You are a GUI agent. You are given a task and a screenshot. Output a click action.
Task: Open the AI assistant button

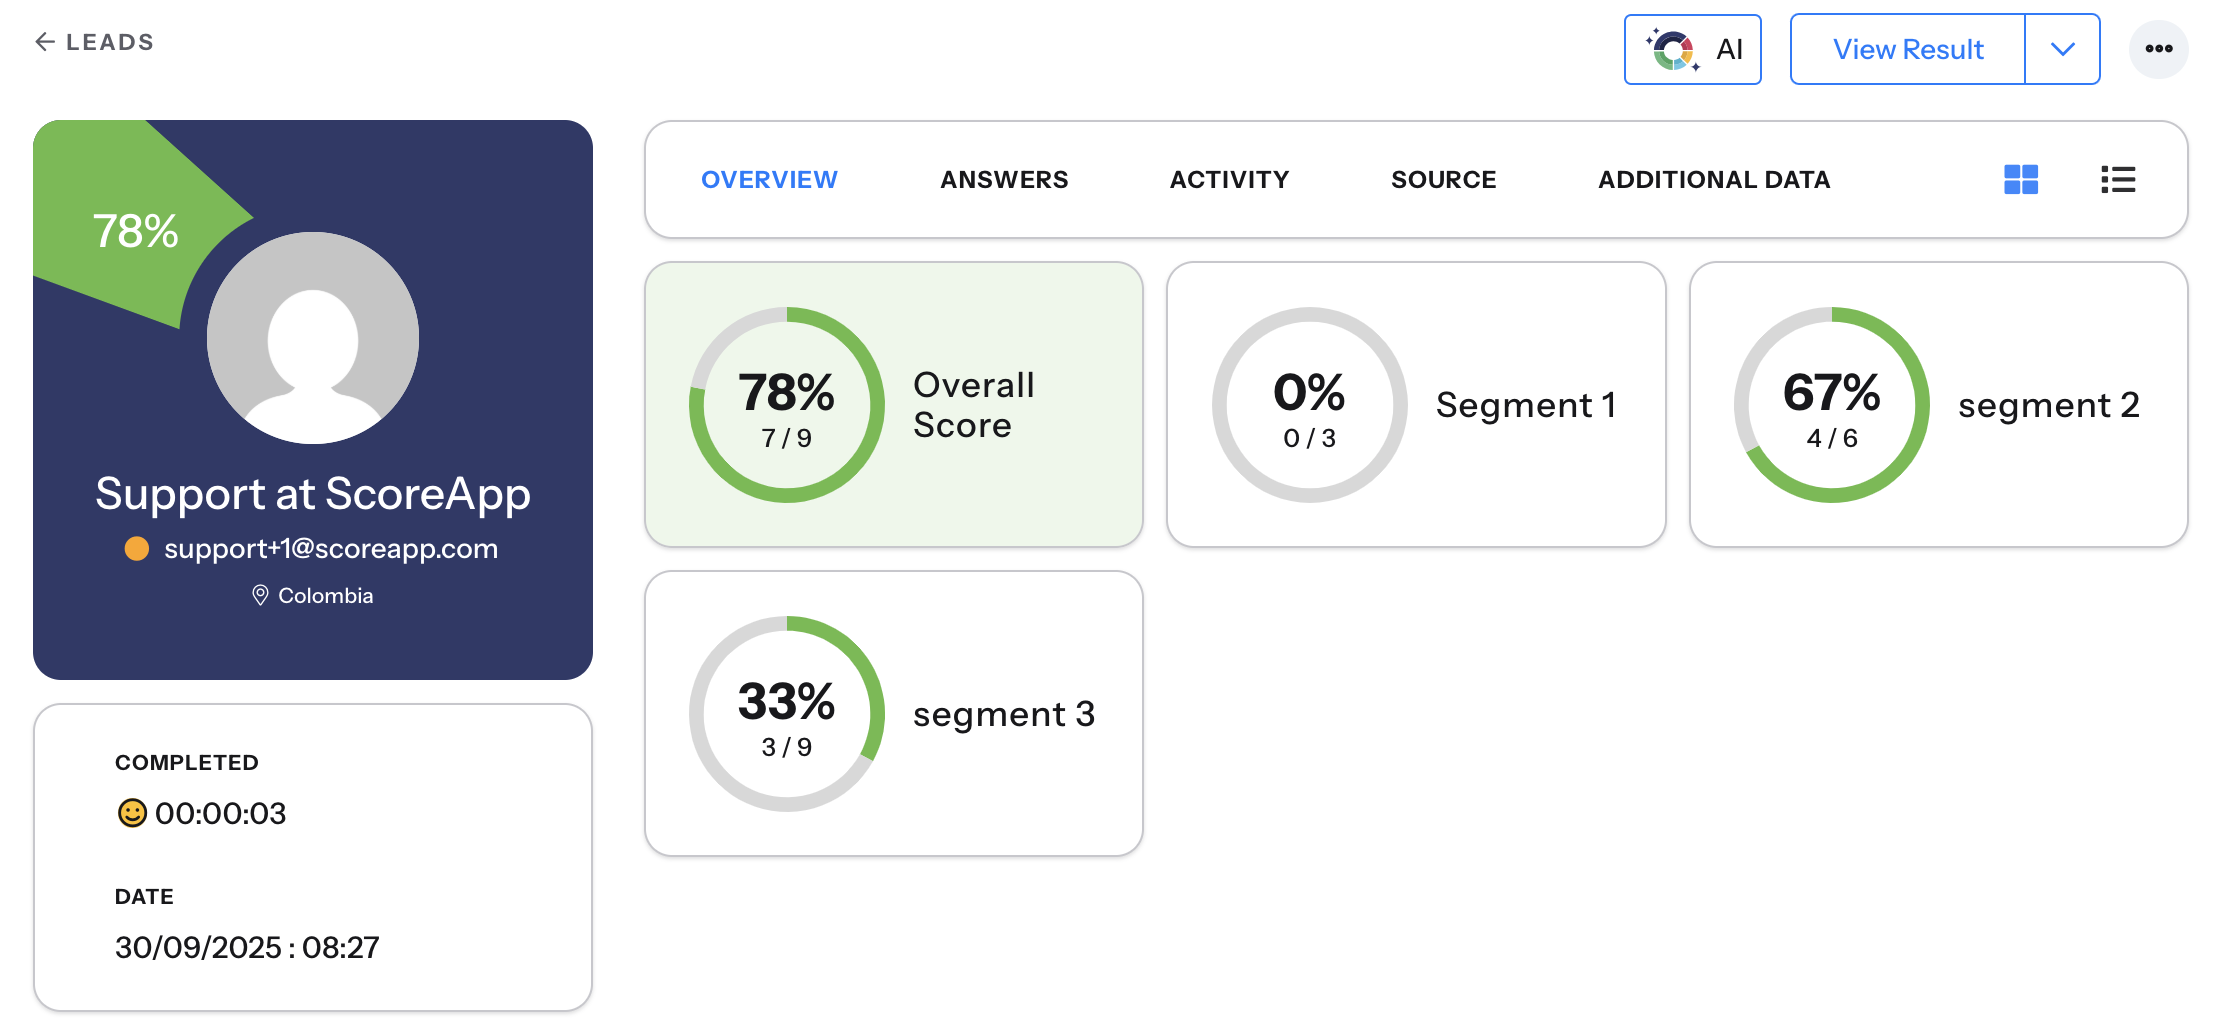pyautogui.click(x=1692, y=49)
